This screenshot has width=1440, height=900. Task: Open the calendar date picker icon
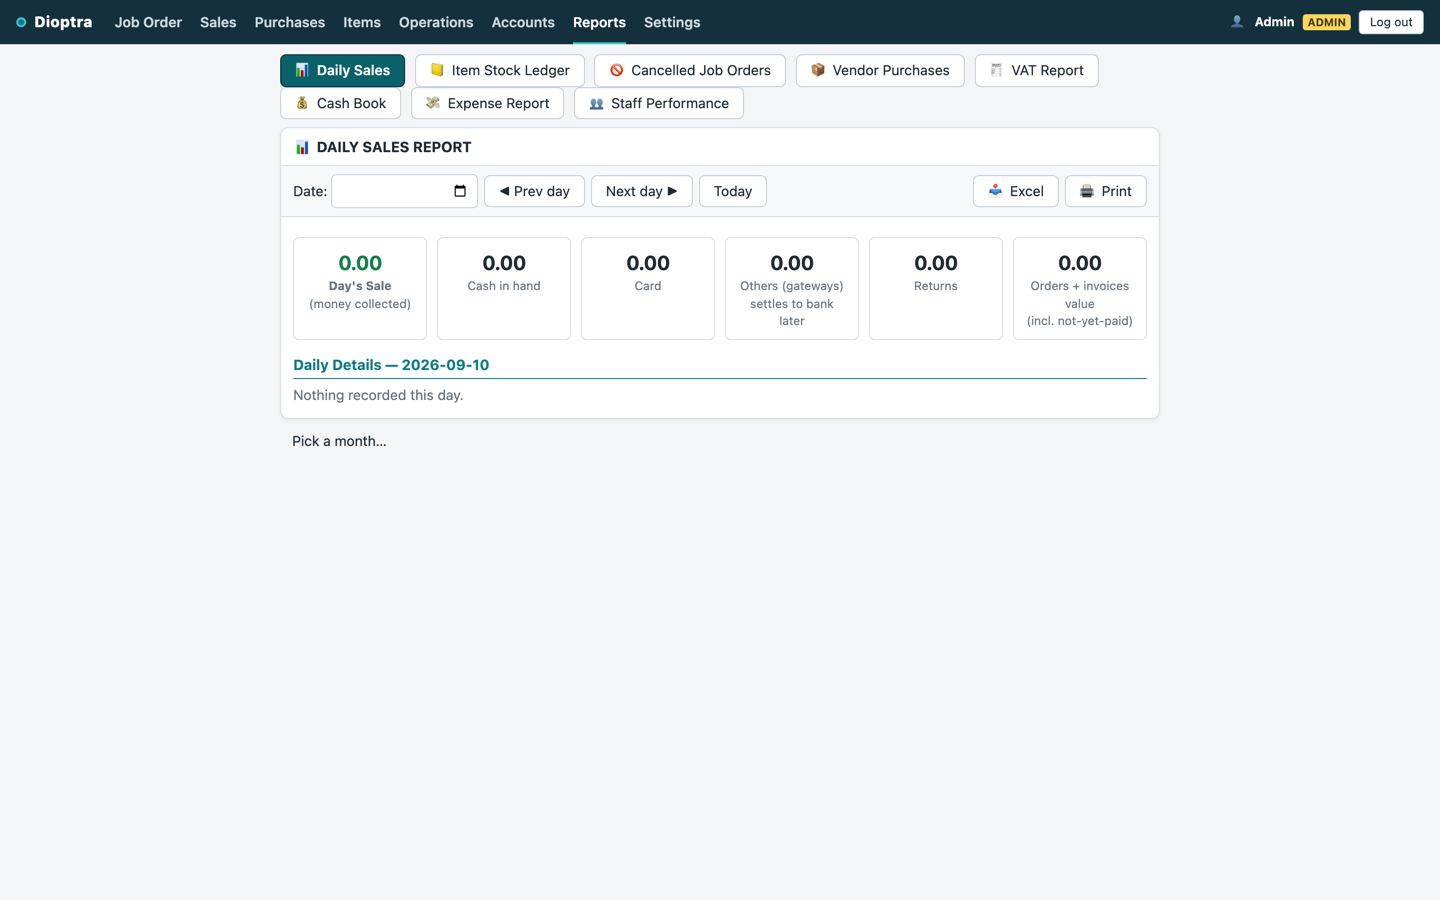click(460, 191)
